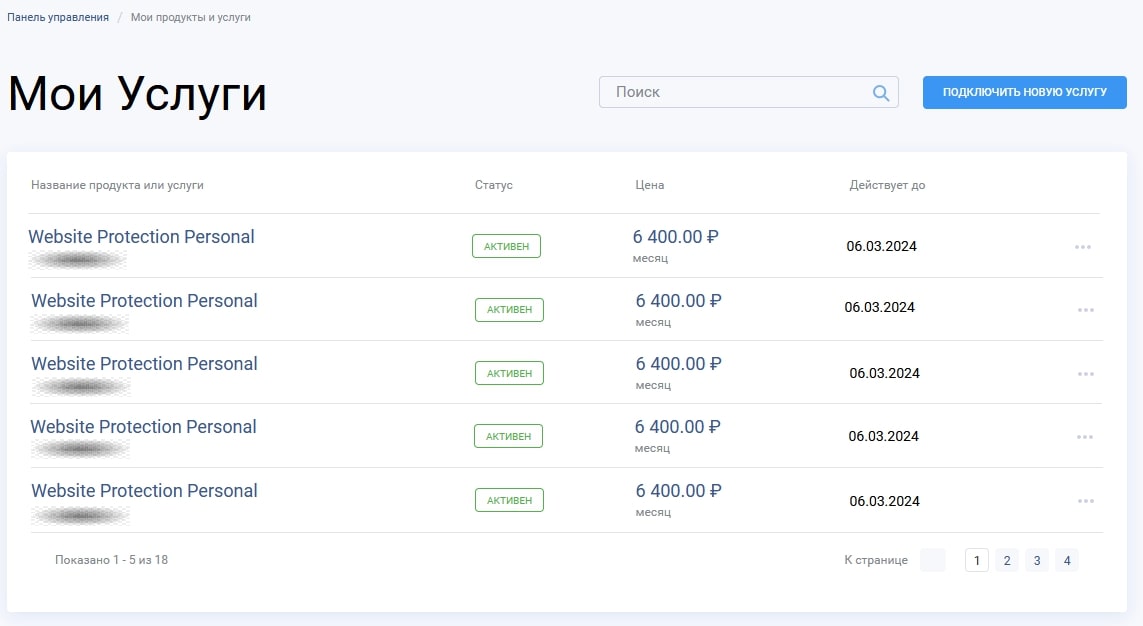Image resolution: width=1143 pixels, height=626 pixels.
Task: Select the Действует до column header
Action: point(887,185)
